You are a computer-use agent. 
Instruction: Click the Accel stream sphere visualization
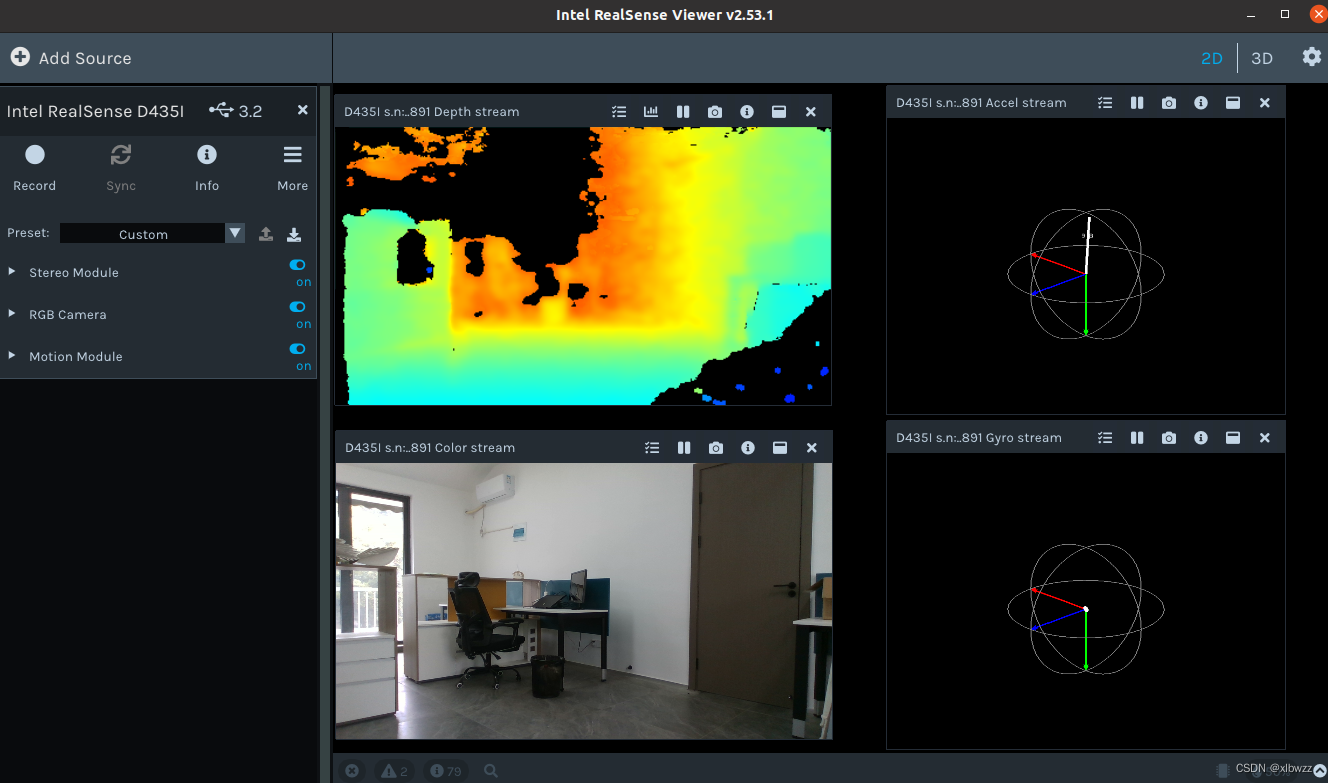pos(1086,273)
